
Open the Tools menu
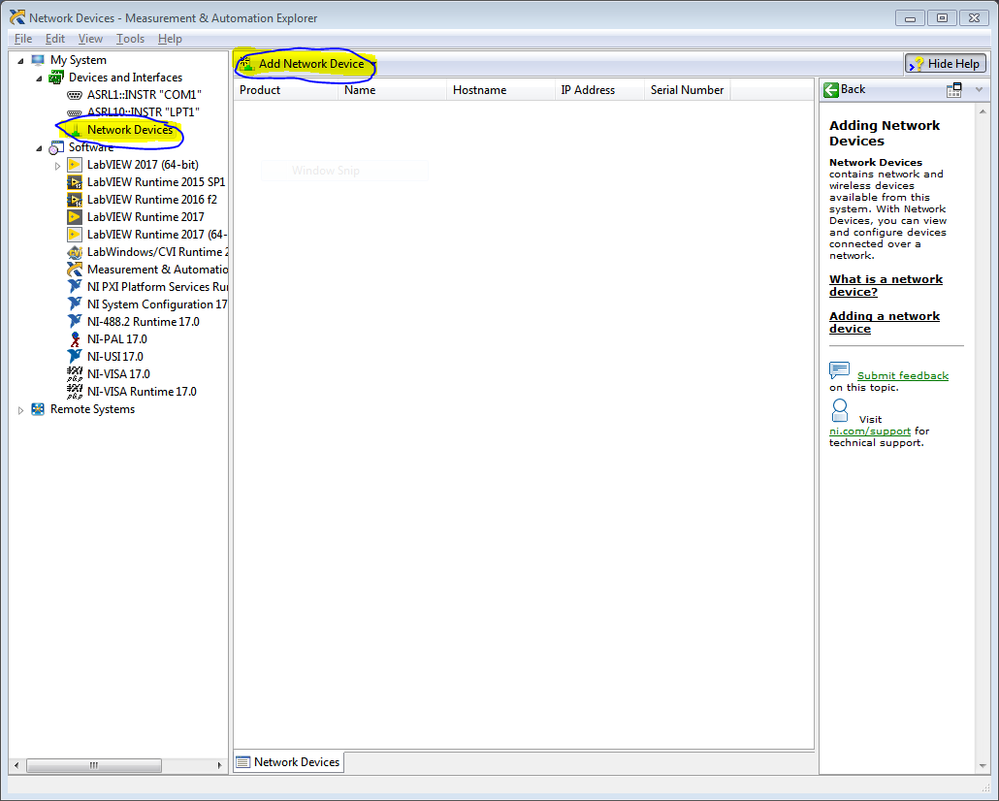tap(130, 39)
